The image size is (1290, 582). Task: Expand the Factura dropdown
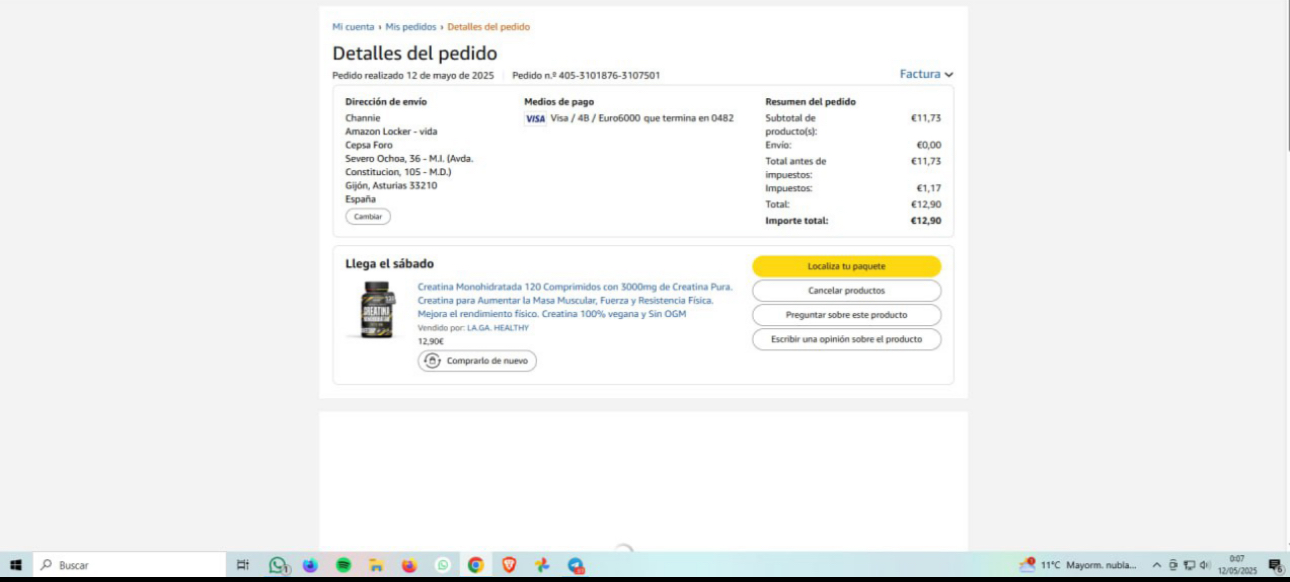click(927, 74)
